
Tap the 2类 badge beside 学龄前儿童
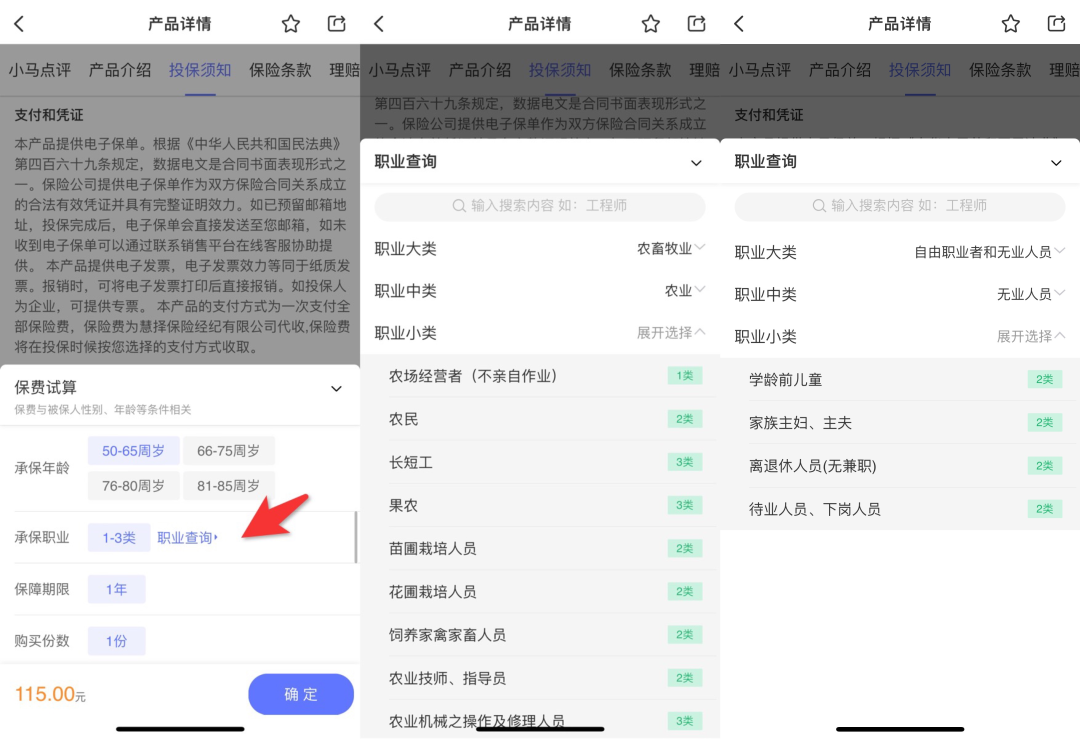(x=1044, y=380)
